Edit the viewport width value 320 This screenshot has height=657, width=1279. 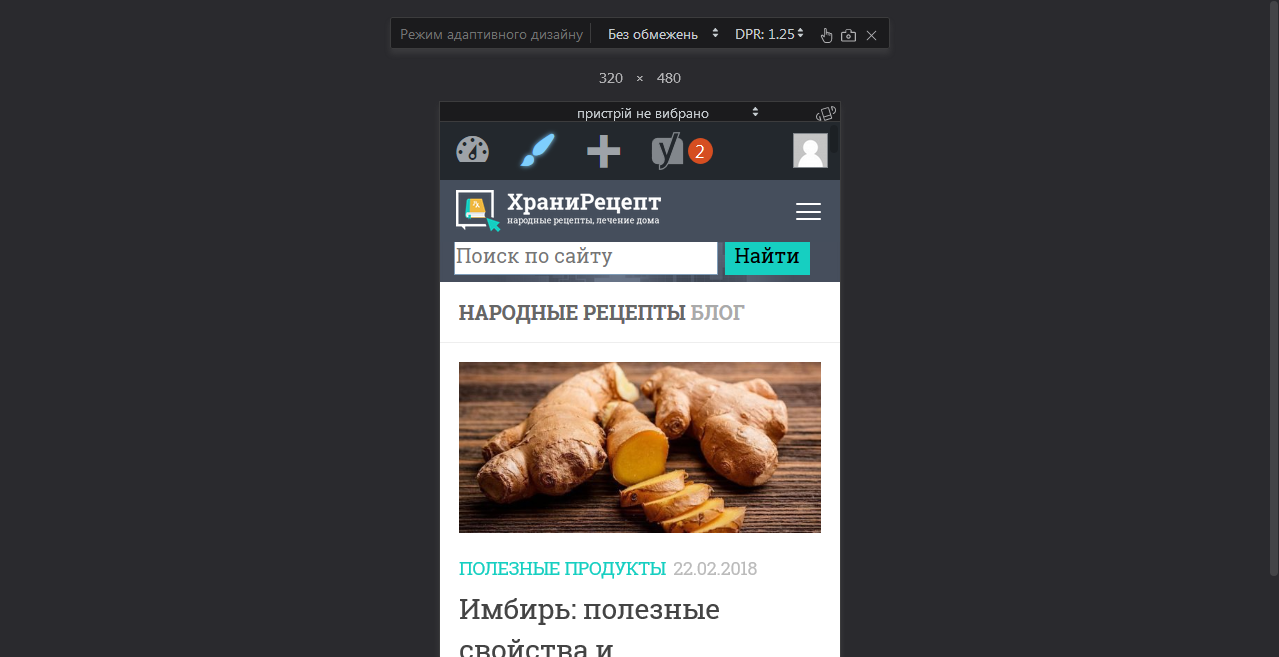click(x=611, y=78)
